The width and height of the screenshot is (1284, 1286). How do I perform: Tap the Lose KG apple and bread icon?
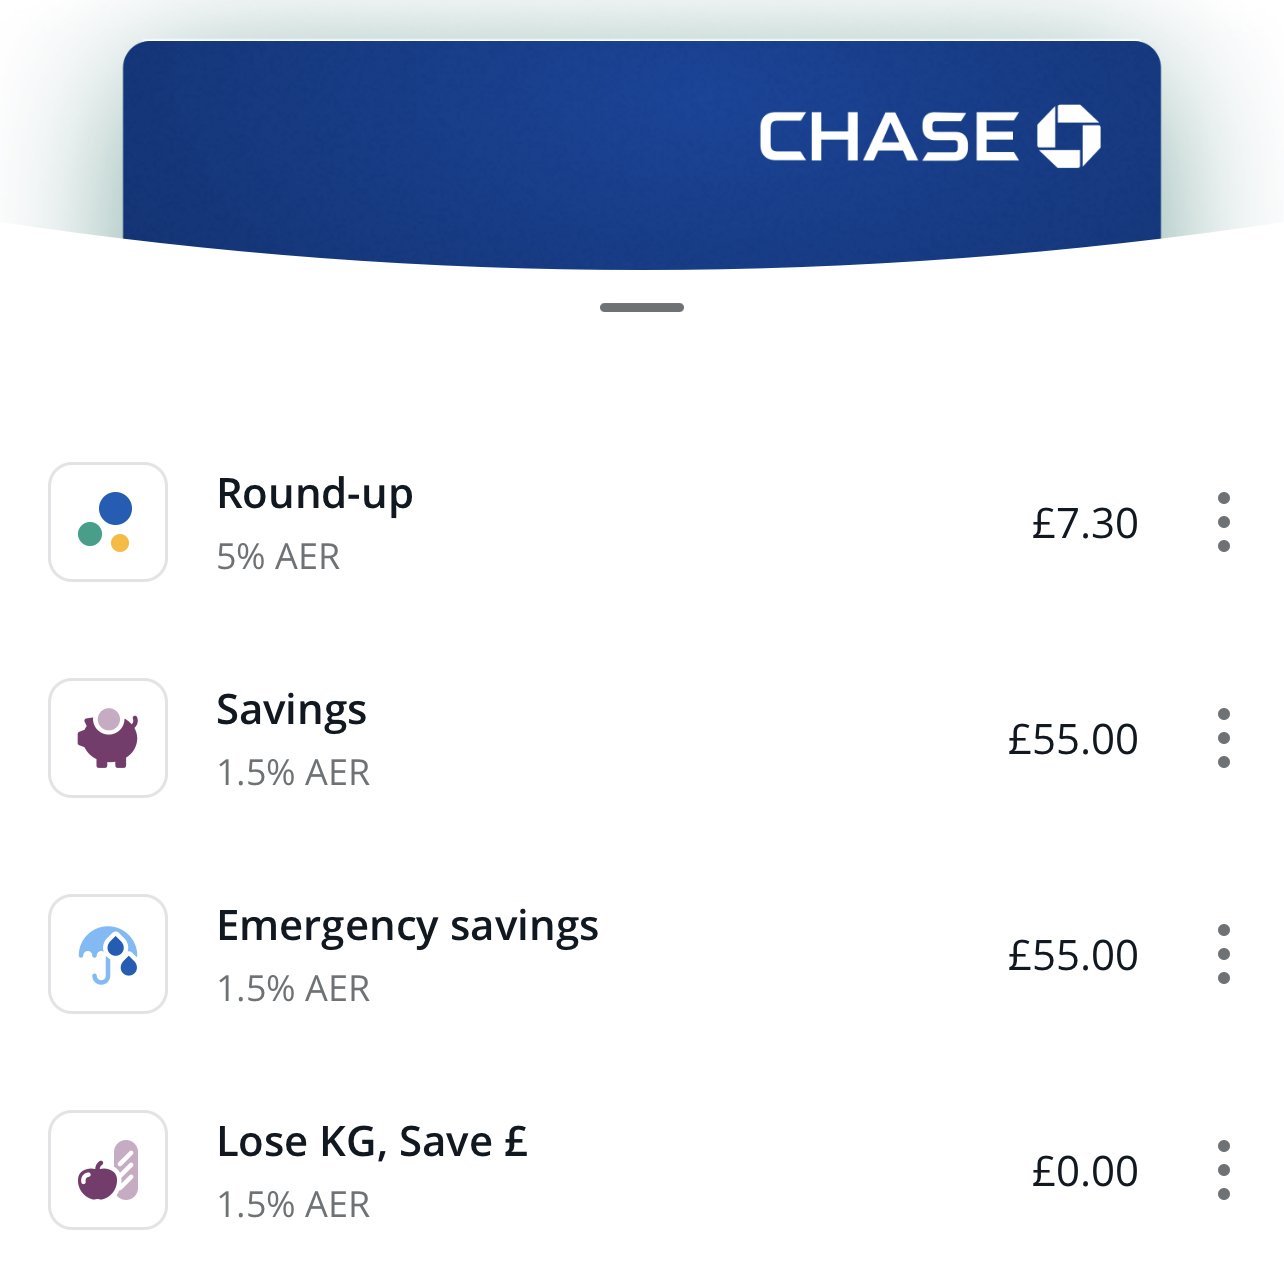click(x=108, y=1170)
